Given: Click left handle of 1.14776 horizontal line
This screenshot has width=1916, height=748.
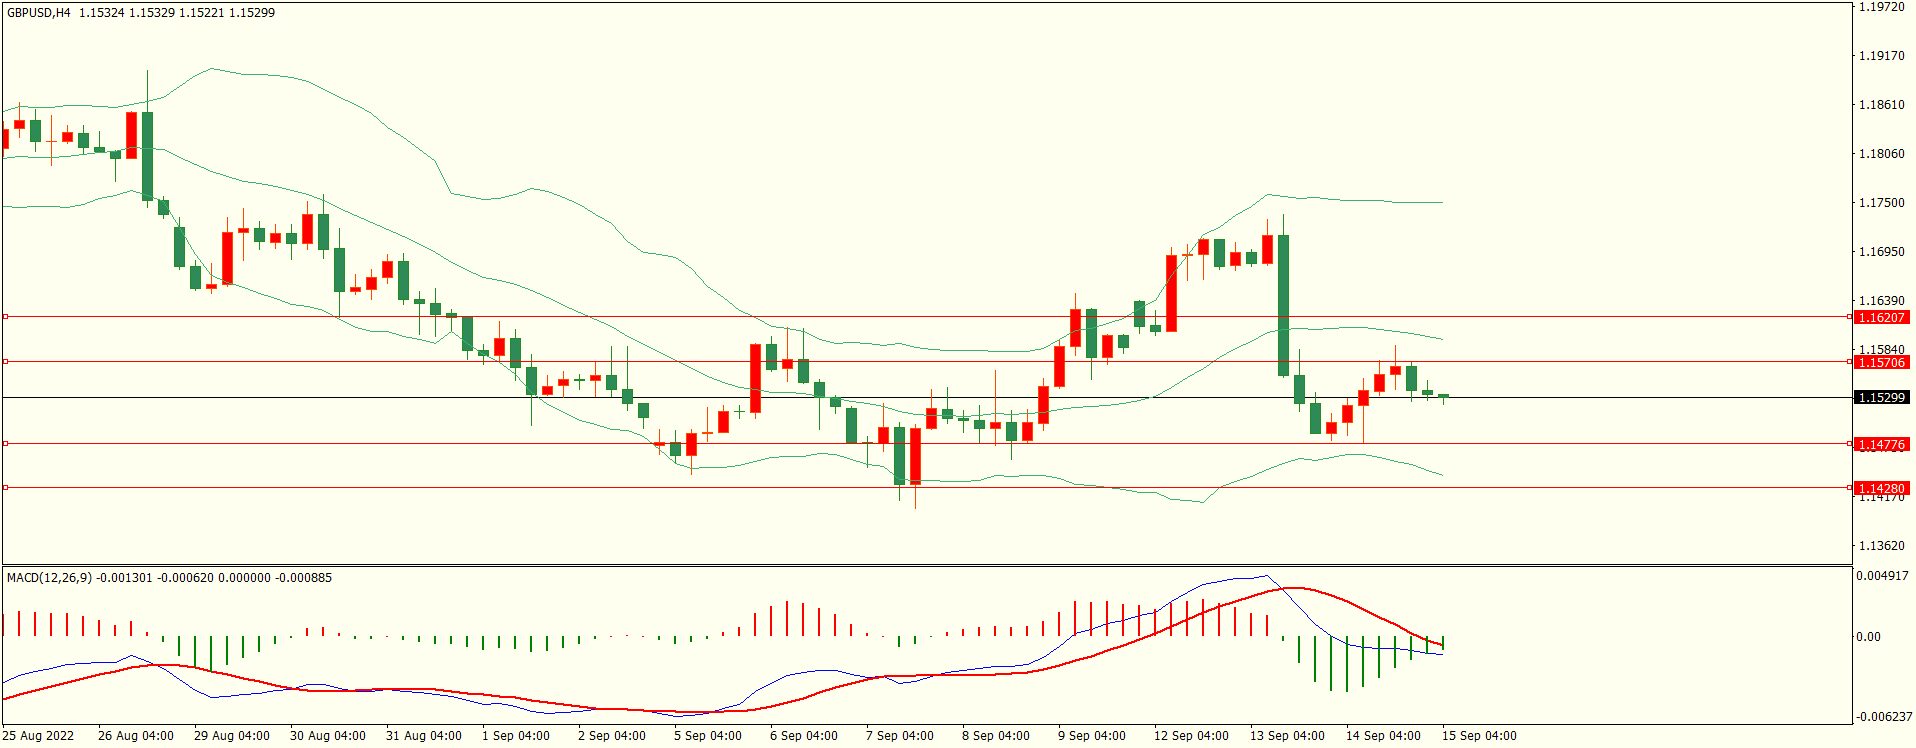Looking at the screenshot, I should coord(5,443).
